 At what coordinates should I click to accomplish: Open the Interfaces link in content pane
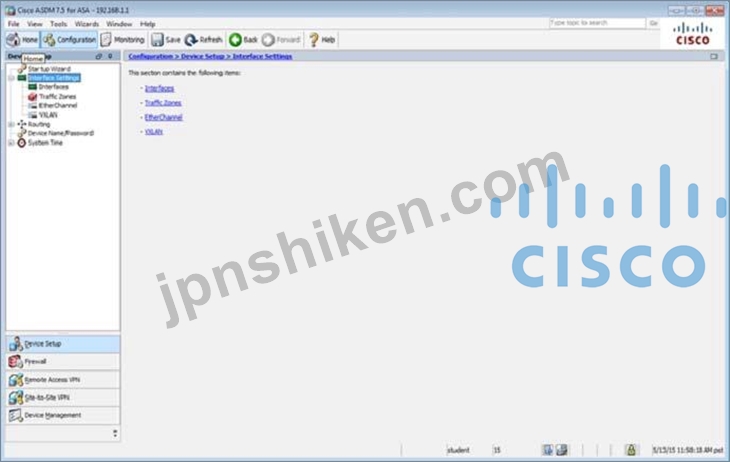159,88
